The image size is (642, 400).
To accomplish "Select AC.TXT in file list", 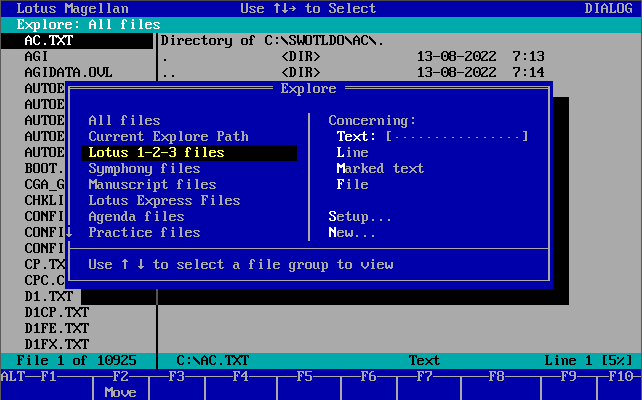I will coord(48,41).
